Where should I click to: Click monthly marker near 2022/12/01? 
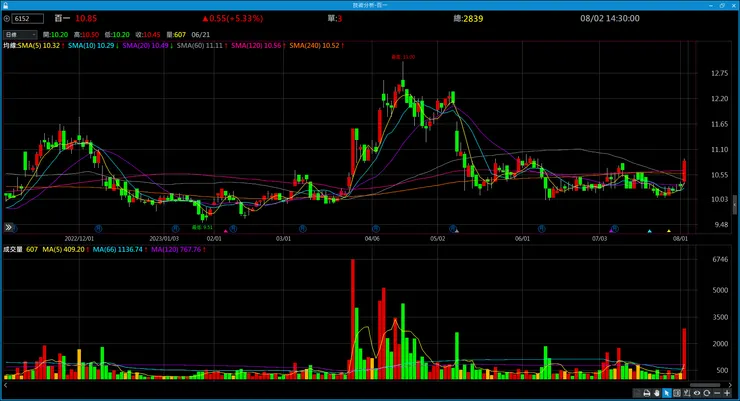[98, 228]
